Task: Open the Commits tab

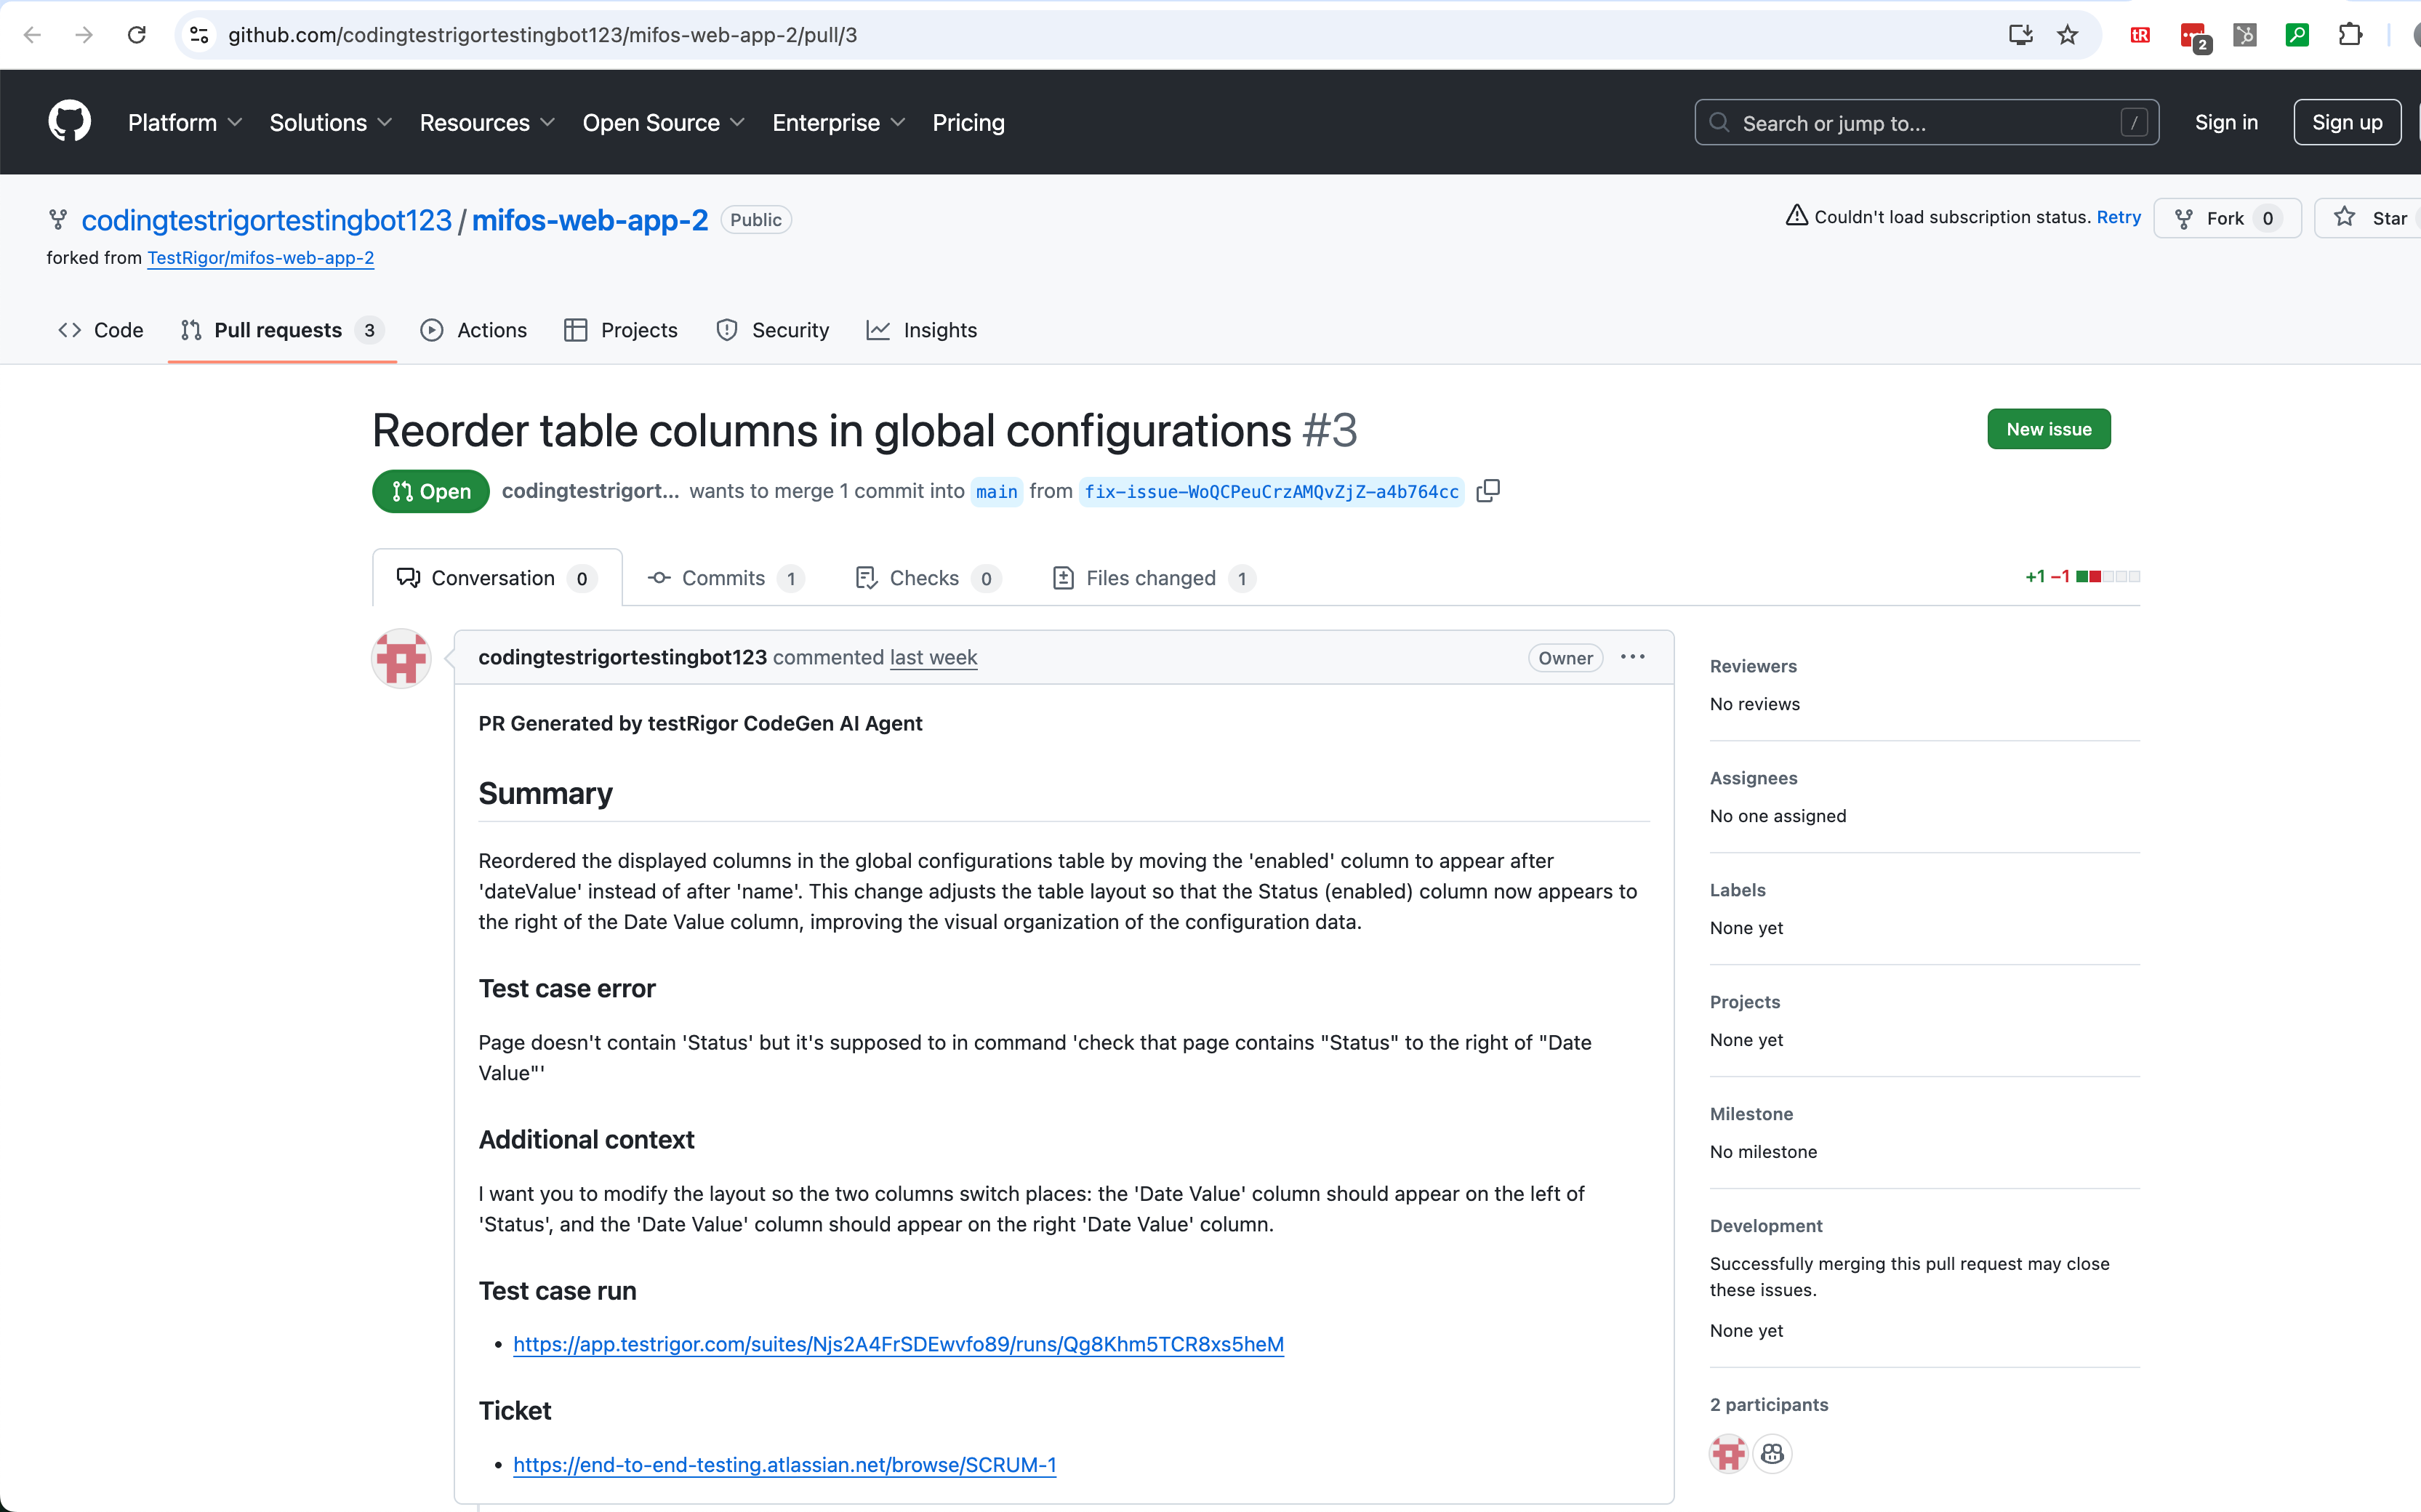Action: 724,578
